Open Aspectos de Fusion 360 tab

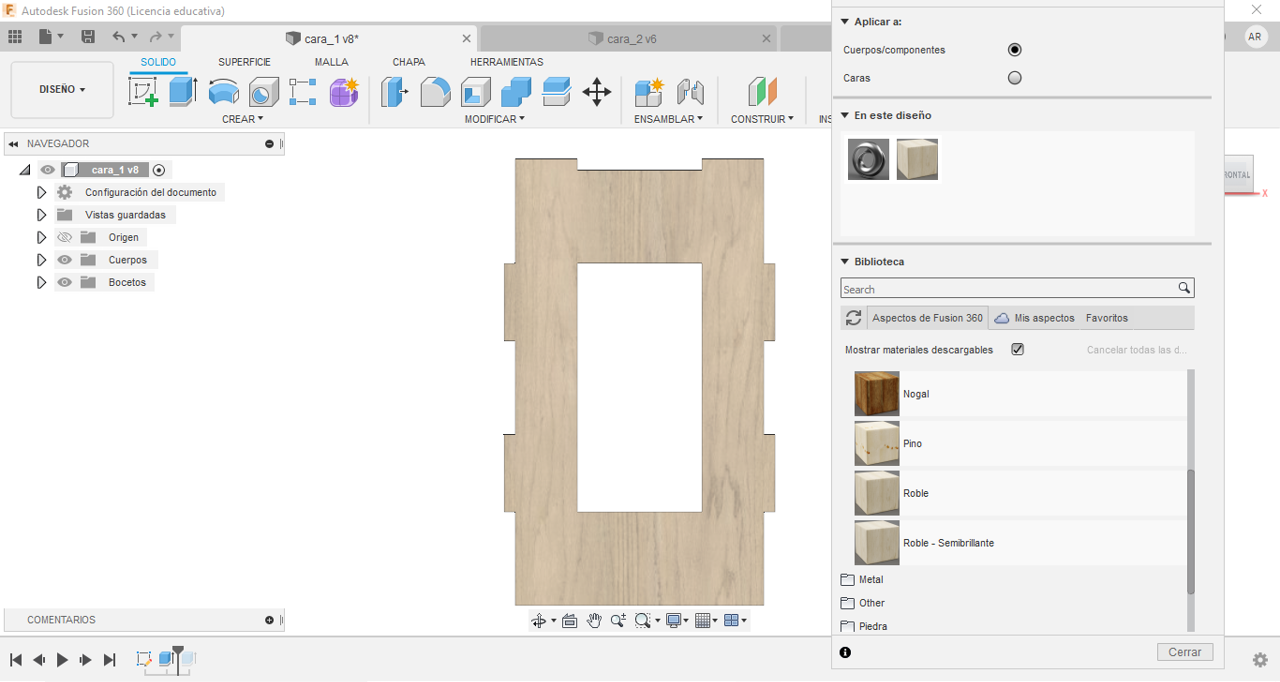(927, 318)
